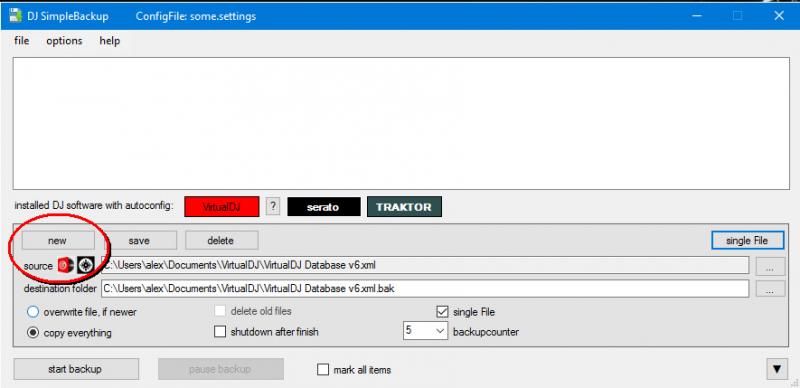Click the TRAKTOR autoconfig button
Screen dimensions: 800x388
coord(404,207)
